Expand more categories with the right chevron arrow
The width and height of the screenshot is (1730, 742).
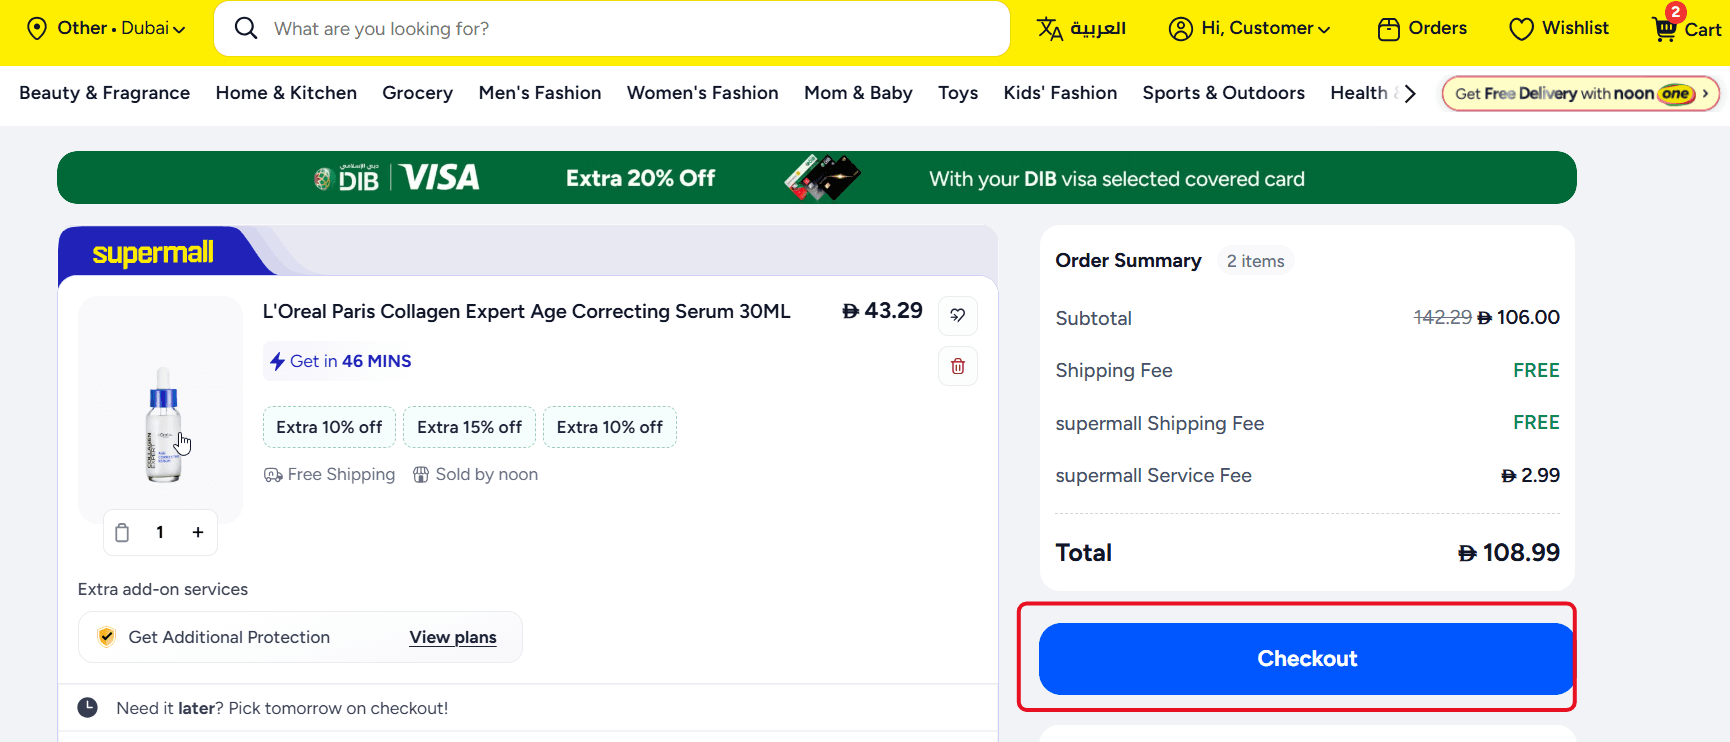pyautogui.click(x=1410, y=93)
